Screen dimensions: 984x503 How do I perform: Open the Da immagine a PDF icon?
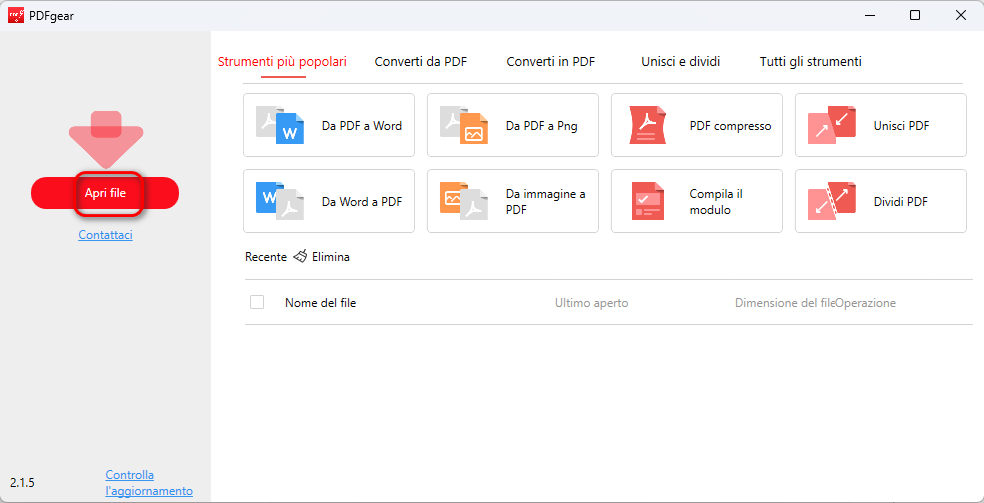[x=464, y=202]
